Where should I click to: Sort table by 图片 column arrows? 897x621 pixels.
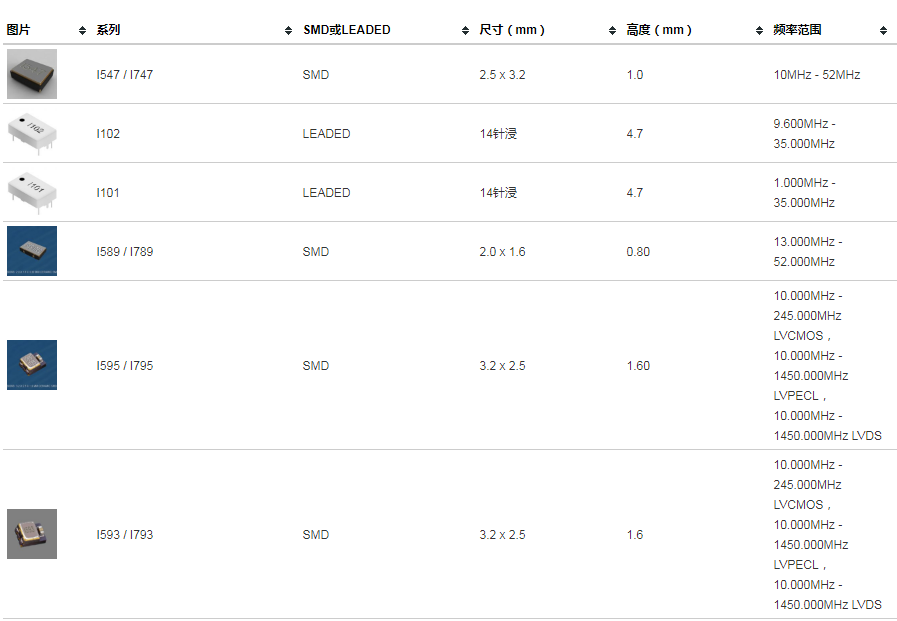pyautogui.click(x=82, y=31)
